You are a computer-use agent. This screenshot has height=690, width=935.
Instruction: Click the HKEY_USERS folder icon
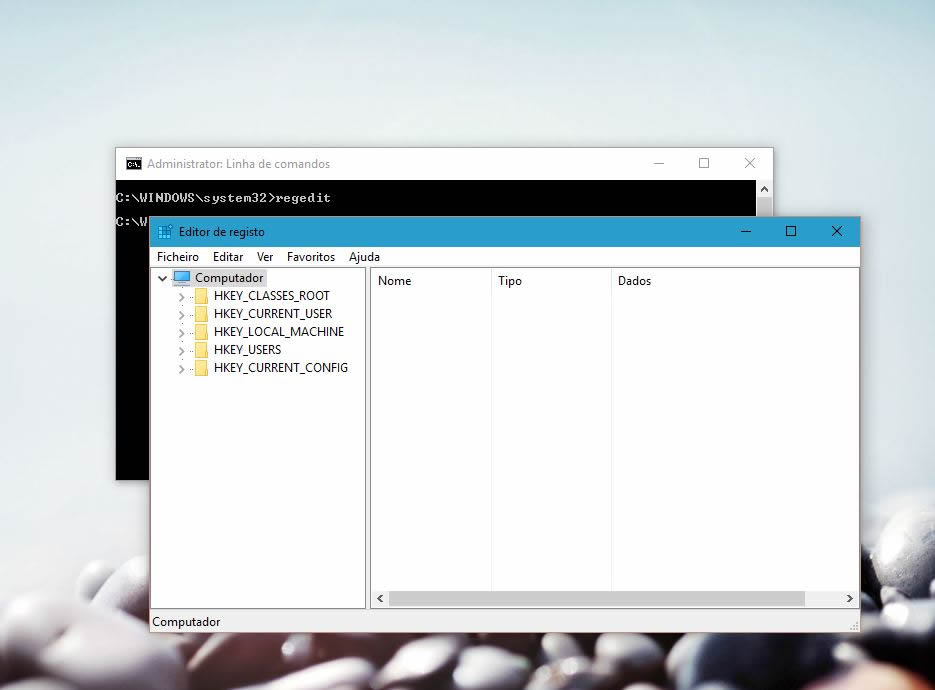[200, 349]
